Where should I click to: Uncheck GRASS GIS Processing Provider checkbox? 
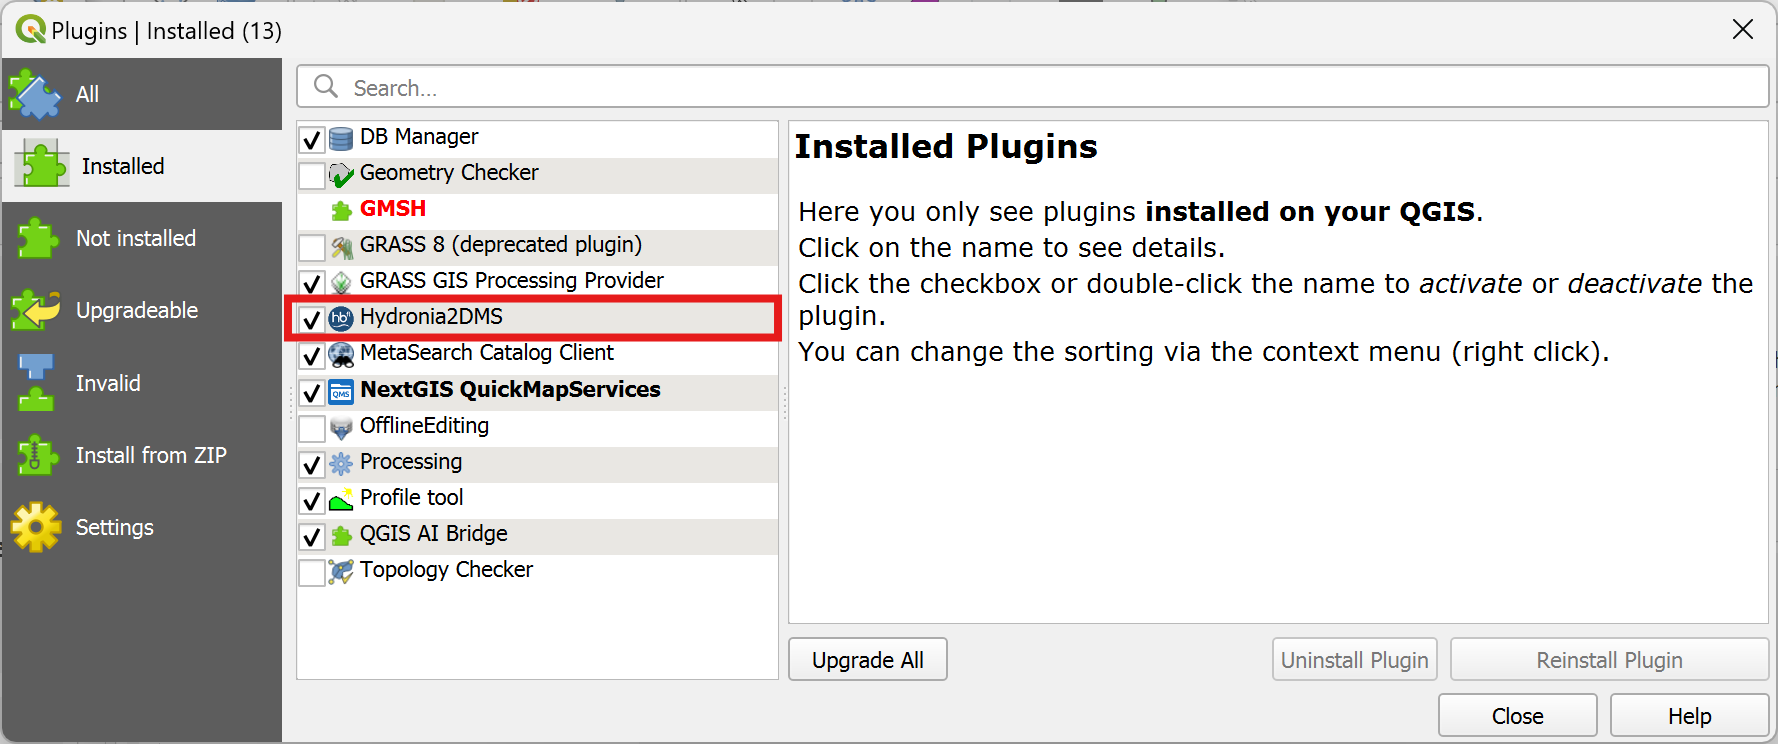point(312,283)
